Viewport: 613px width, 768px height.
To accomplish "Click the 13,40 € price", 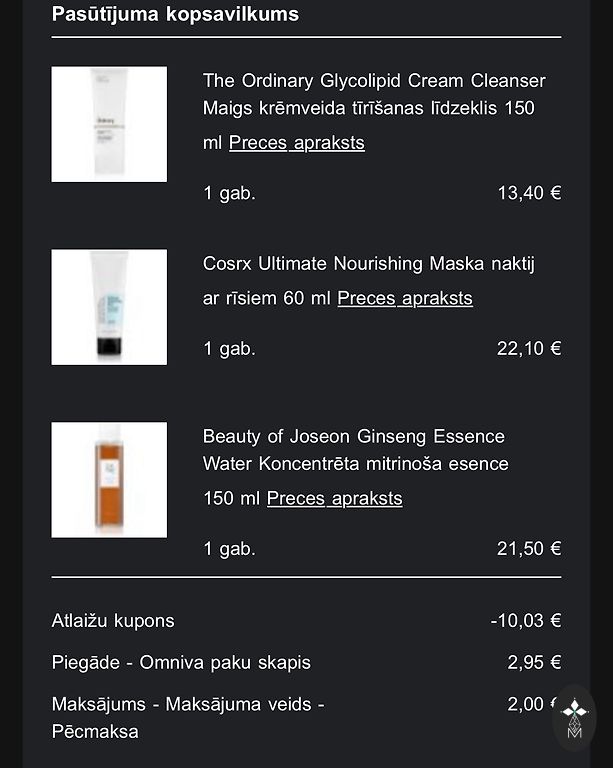I will pyautogui.click(x=529, y=193).
